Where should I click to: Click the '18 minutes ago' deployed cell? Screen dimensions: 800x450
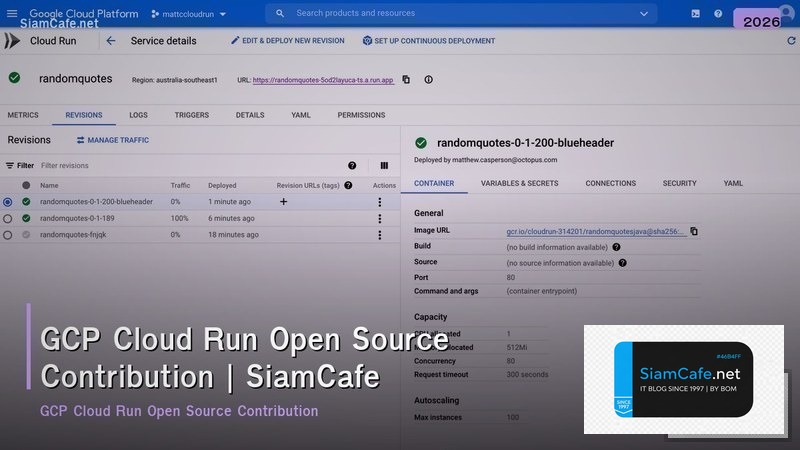pyautogui.click(x=233, y=235)
